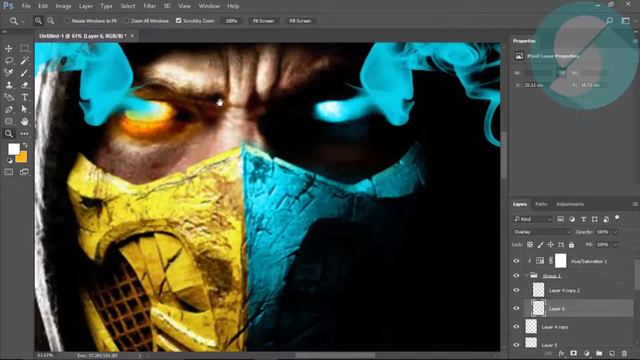
Task: Choose Zoom In mode in options bar
Action: coord(38,20)
